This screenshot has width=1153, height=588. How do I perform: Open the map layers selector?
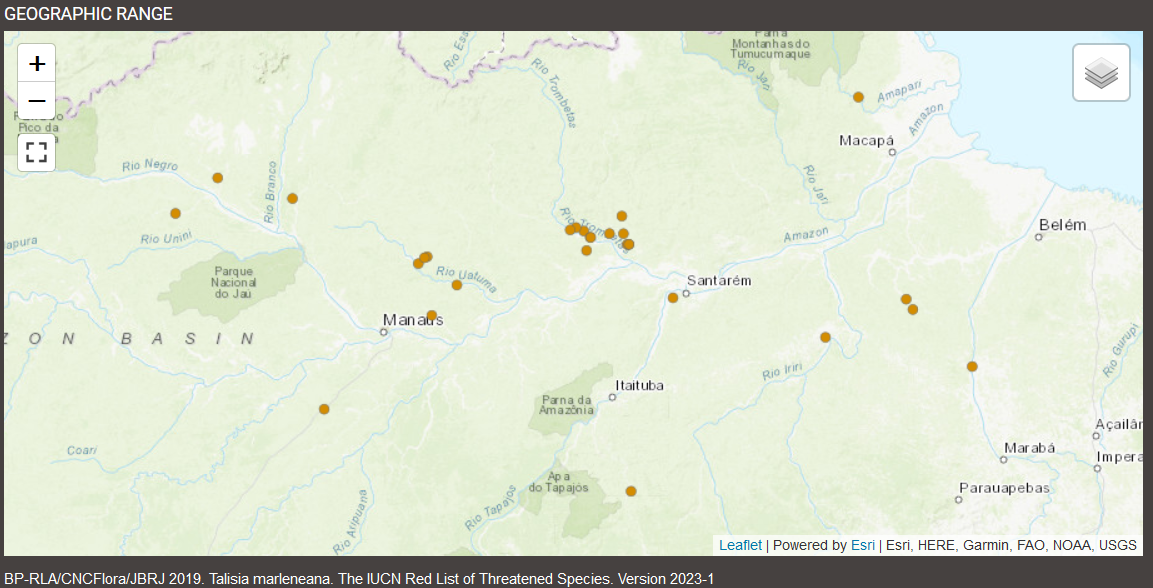coord(1101,73)
